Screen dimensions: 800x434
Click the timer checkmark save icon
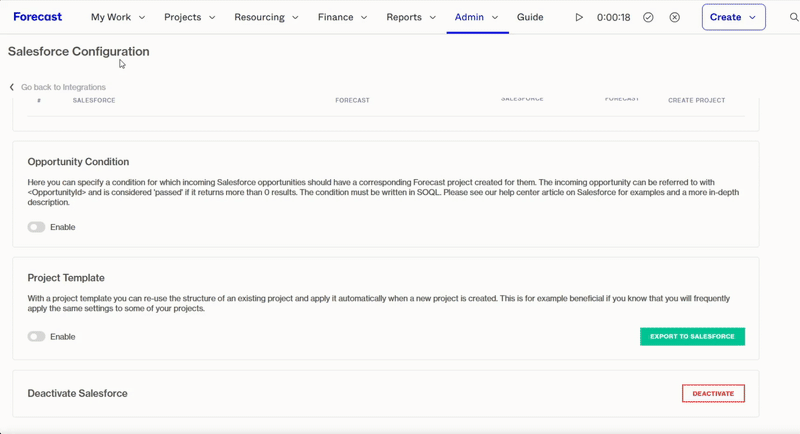[648, 17]
